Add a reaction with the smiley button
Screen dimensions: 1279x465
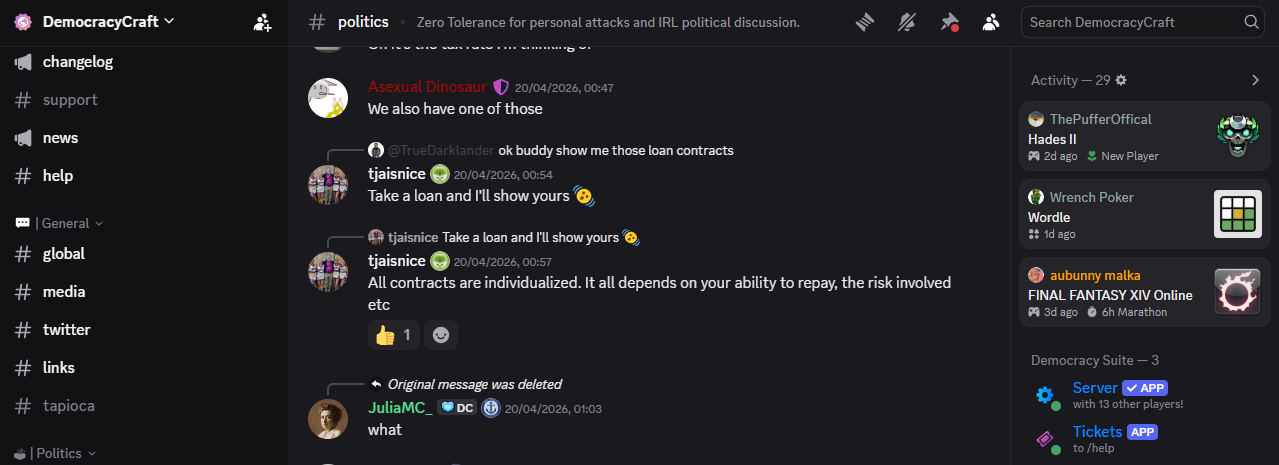point(441,335)
